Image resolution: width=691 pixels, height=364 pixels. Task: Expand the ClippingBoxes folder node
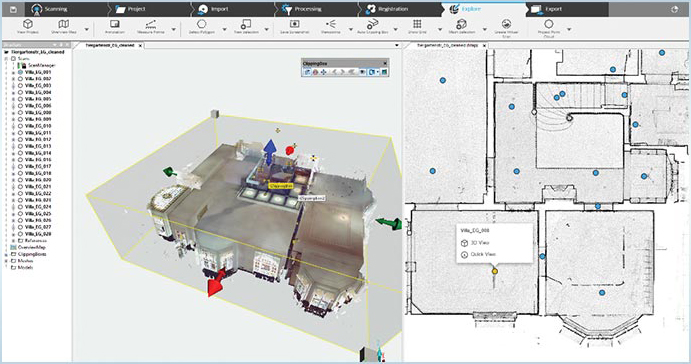click(x=7, y=254)
